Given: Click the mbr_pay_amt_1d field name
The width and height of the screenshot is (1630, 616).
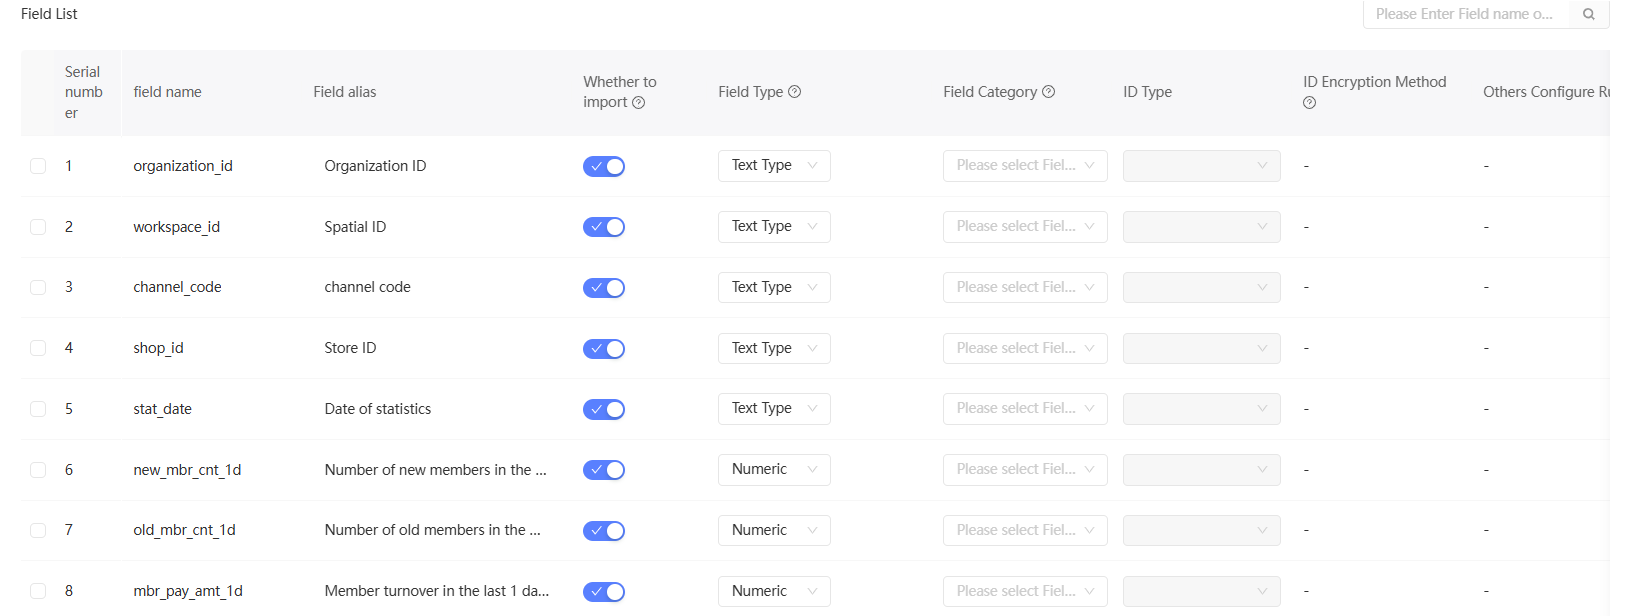Looking at the screenshot, I should [x=188, y=591].
